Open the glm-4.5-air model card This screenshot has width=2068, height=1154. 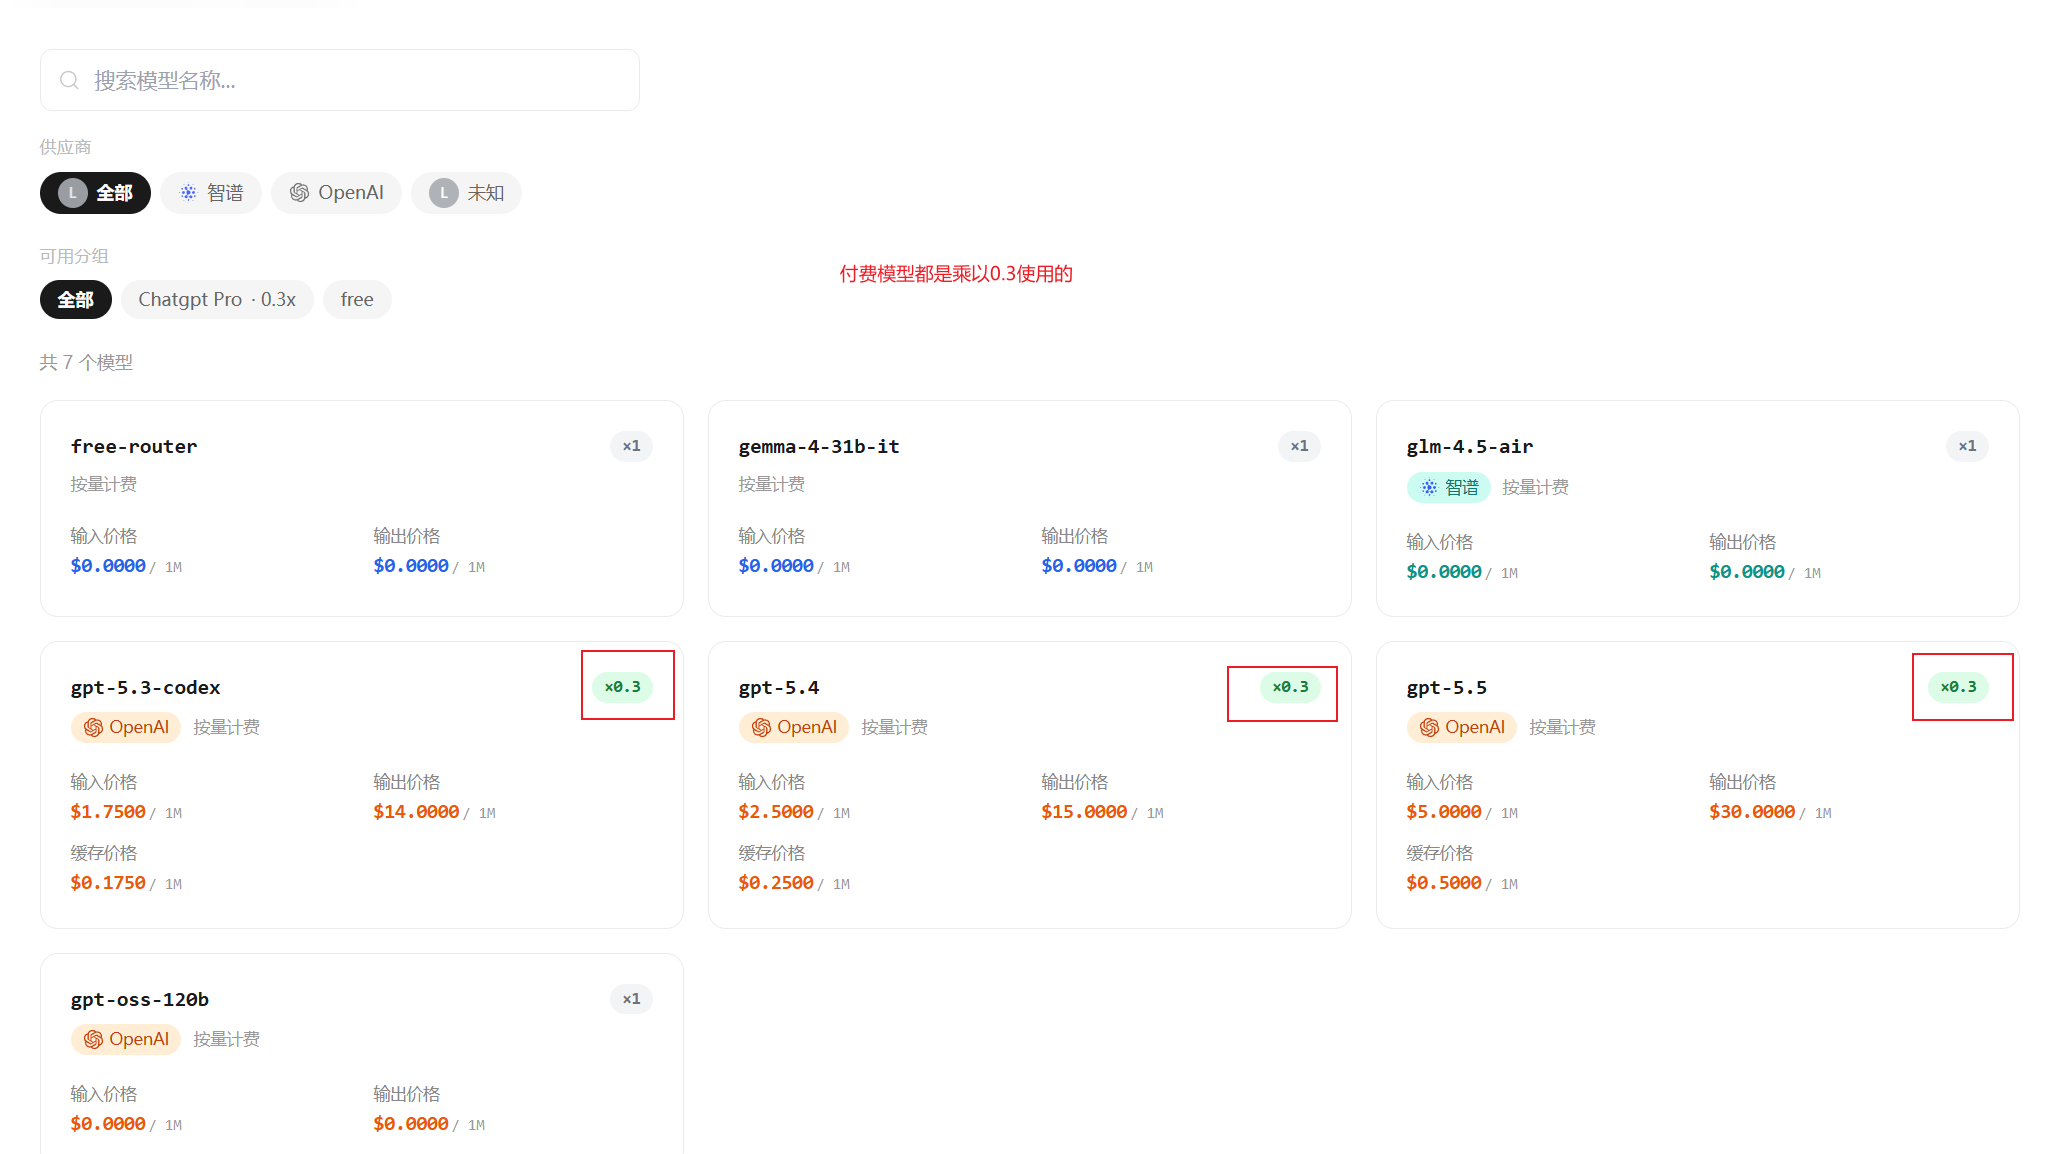pyautogui.click(x=1698, y=508)
